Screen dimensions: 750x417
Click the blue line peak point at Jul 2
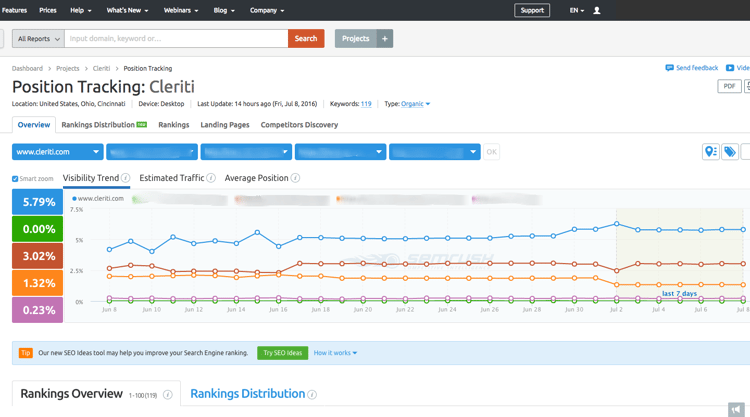click(617, 224)
